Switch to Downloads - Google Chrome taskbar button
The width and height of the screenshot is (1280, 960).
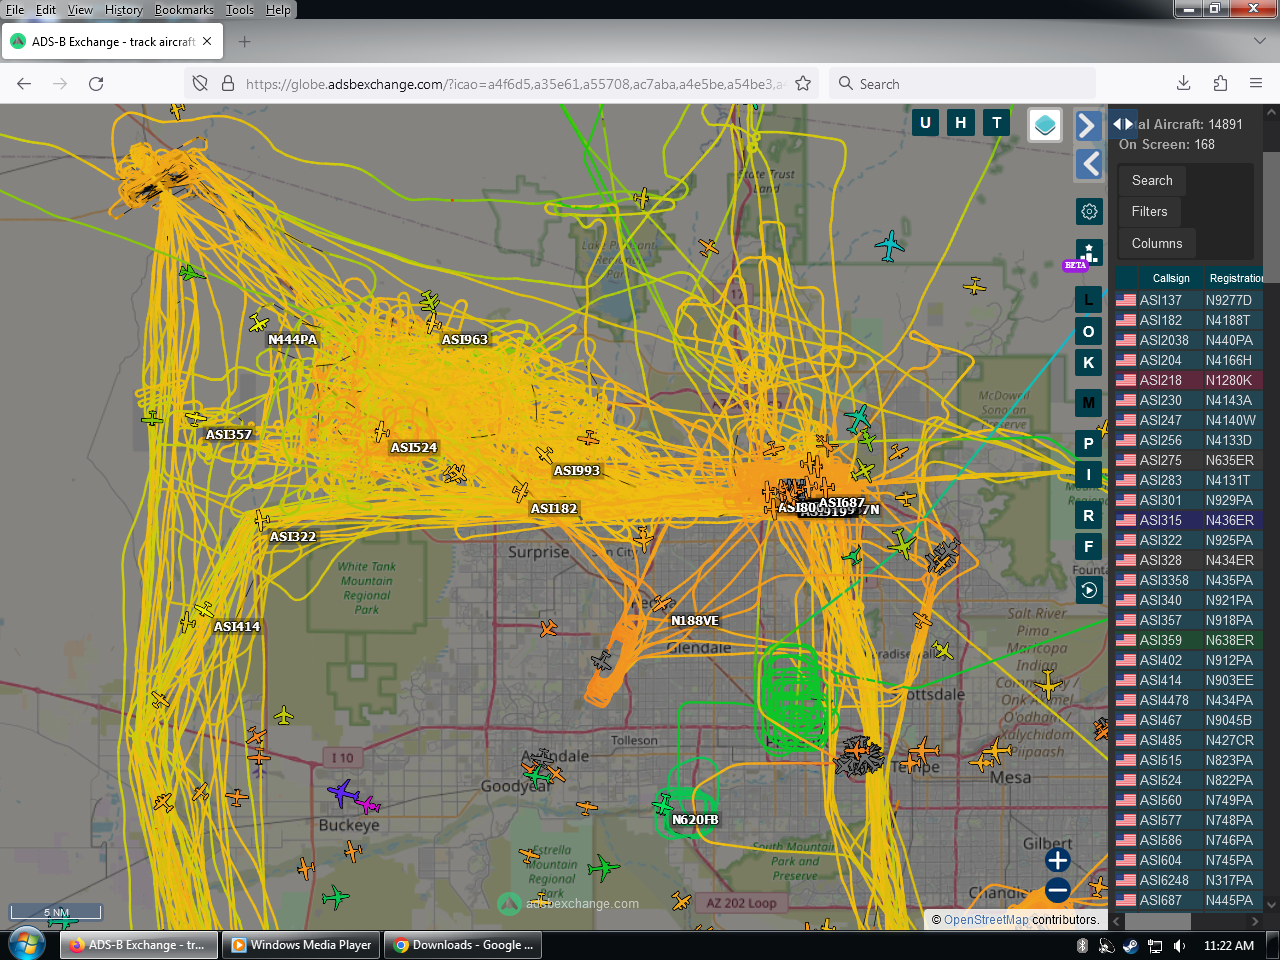coord(464,945)
